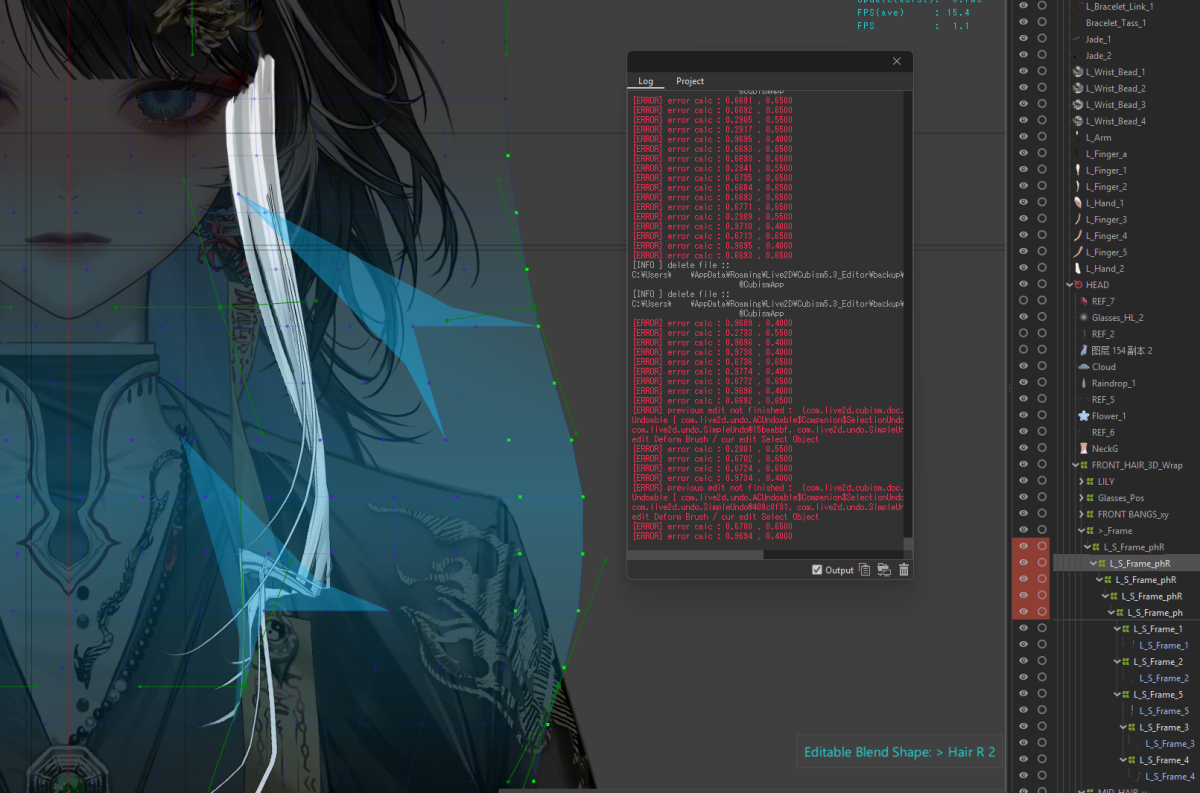Collapse the HEAD group
This screenshot has width=1200, height=793.
pos(1069,285)
